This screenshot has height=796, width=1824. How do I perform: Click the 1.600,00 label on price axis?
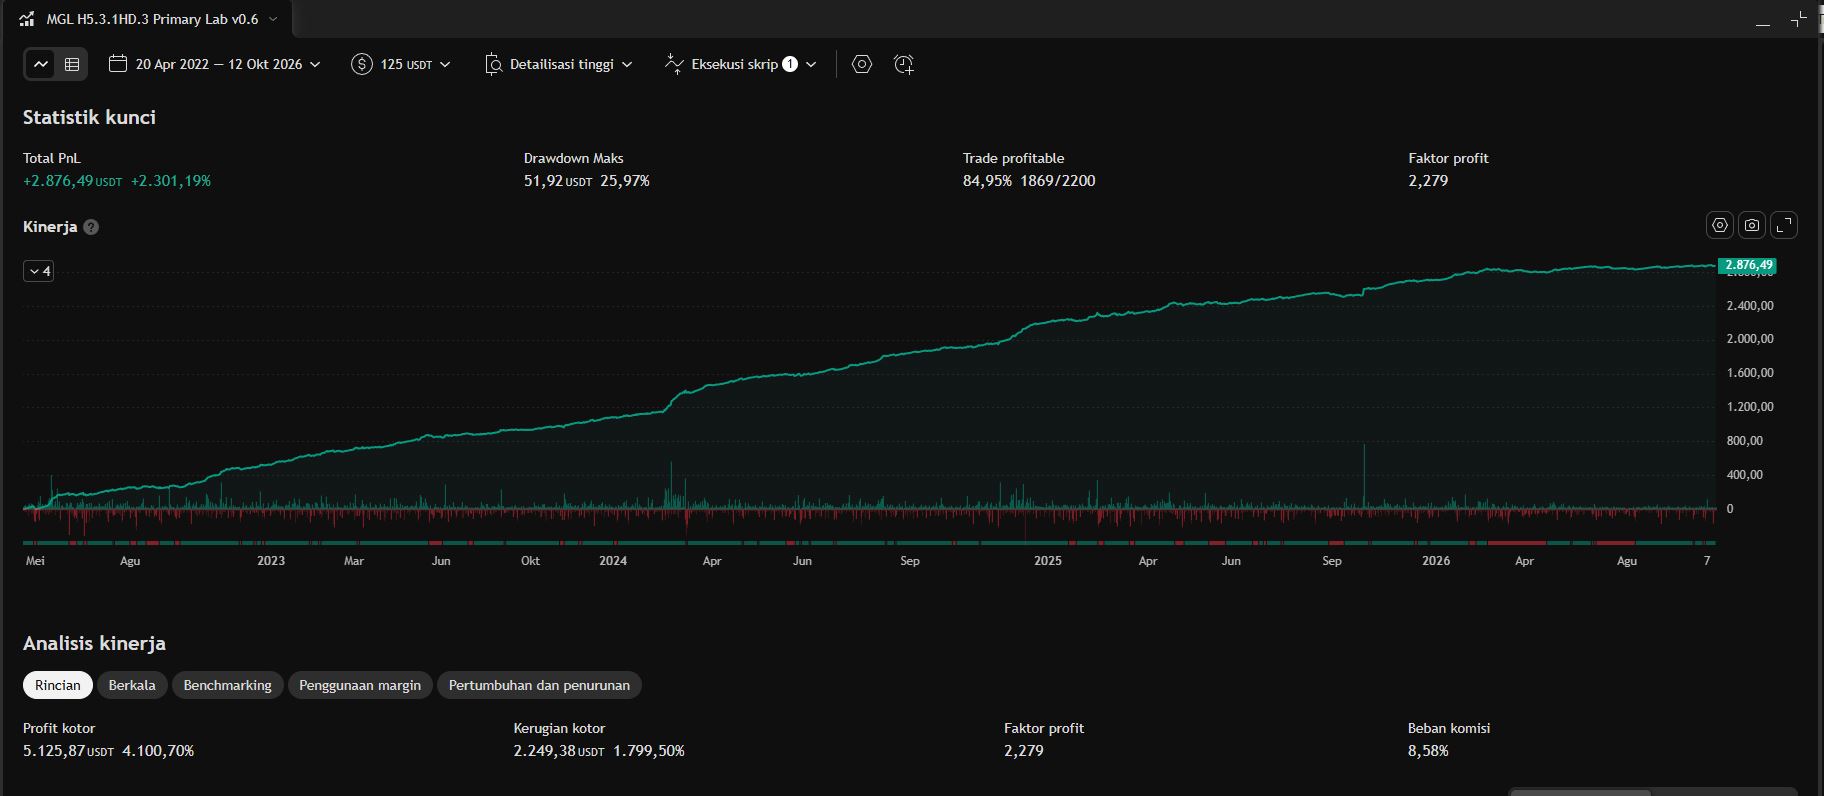1750,373
